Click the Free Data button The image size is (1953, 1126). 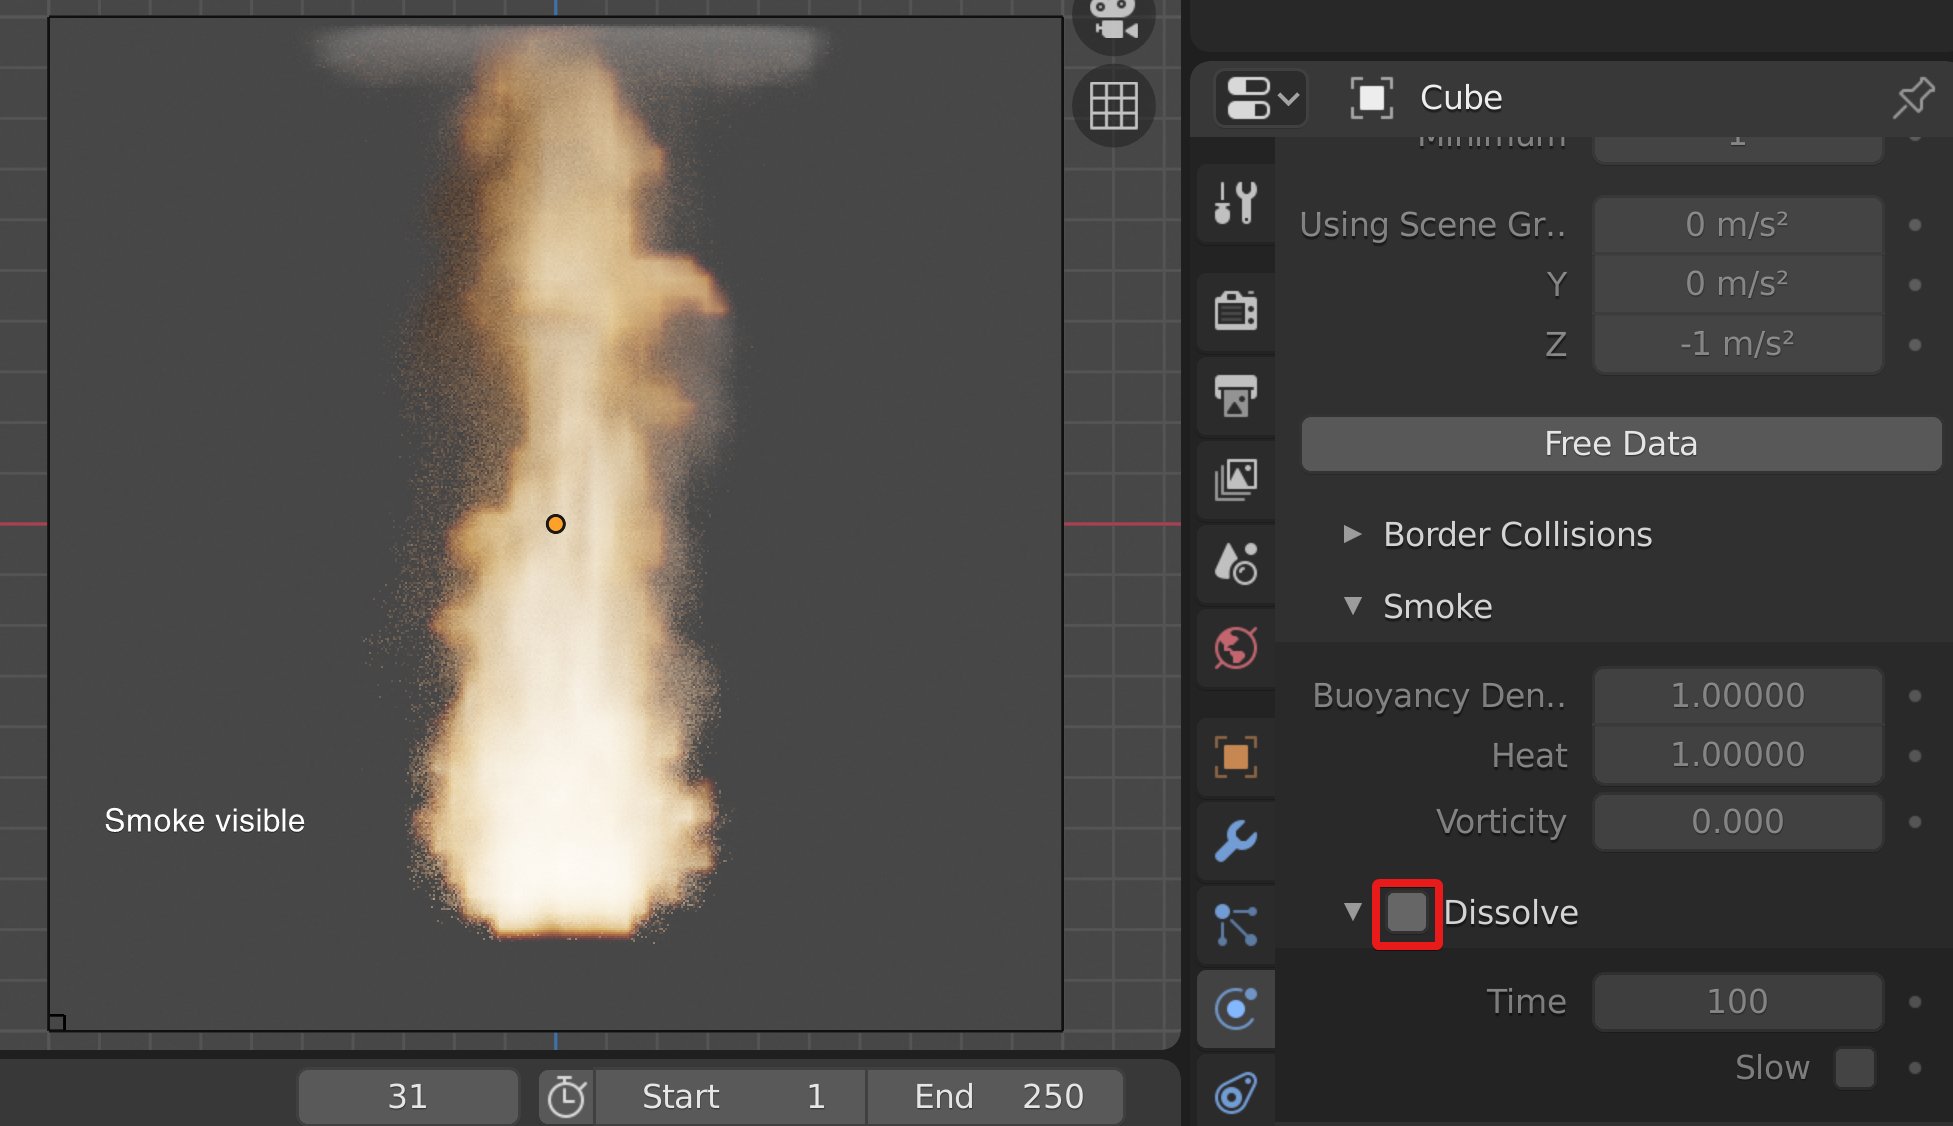tap(1620, 443)
